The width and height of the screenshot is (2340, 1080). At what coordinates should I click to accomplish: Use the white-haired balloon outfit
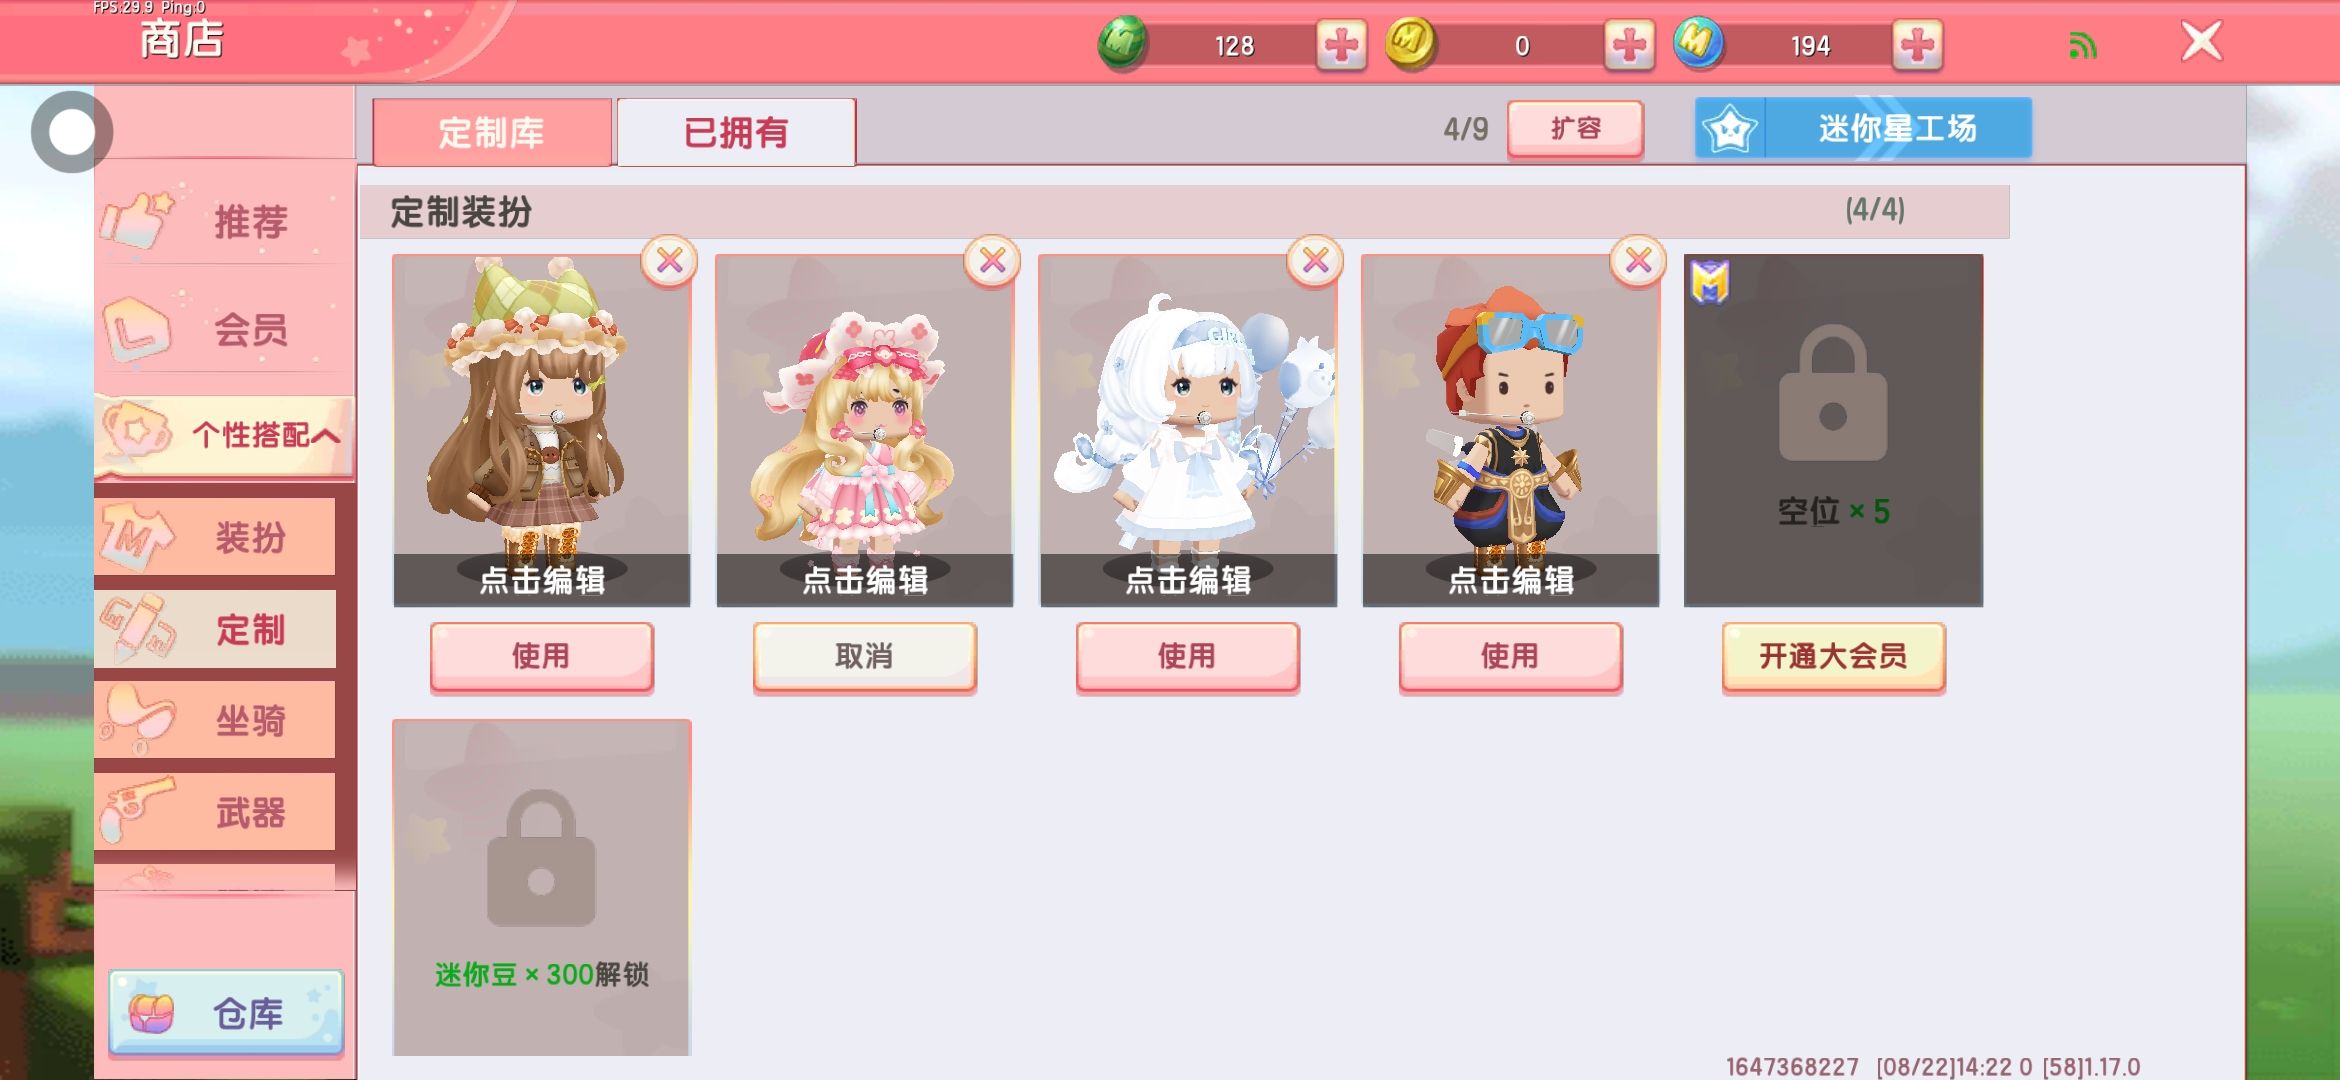(x=1187, y=657)
